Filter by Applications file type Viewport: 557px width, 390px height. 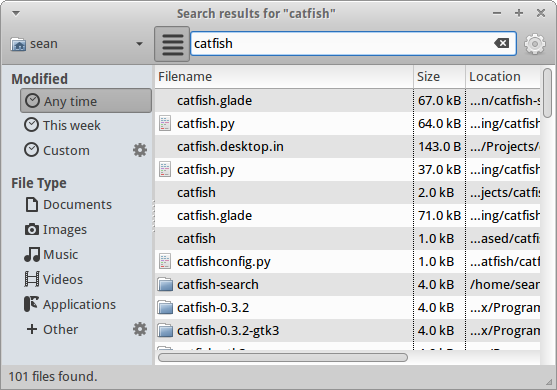point(86,304)
